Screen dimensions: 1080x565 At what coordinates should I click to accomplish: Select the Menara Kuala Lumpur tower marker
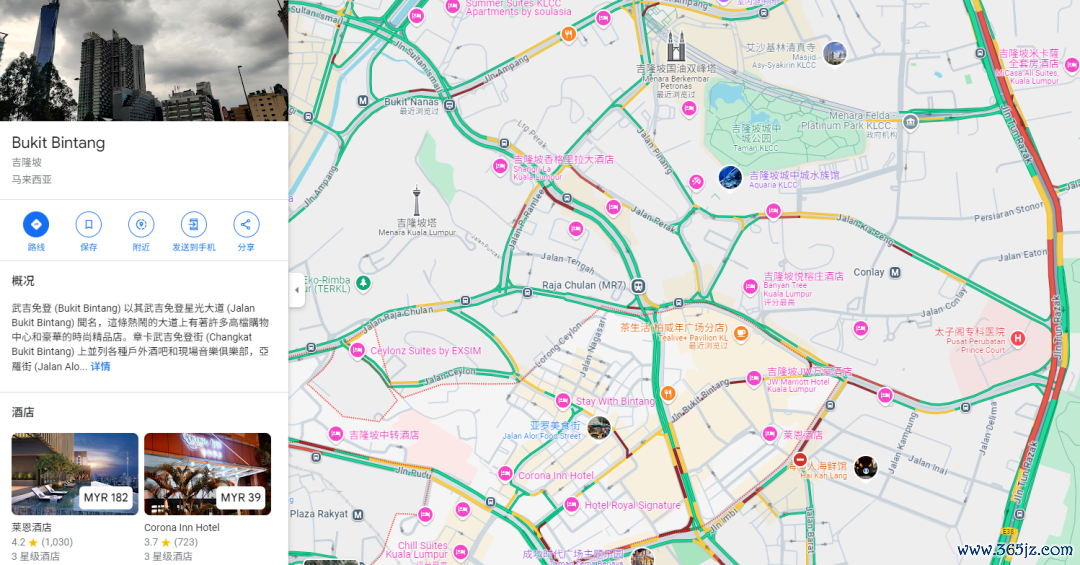(x=416, y=201)
